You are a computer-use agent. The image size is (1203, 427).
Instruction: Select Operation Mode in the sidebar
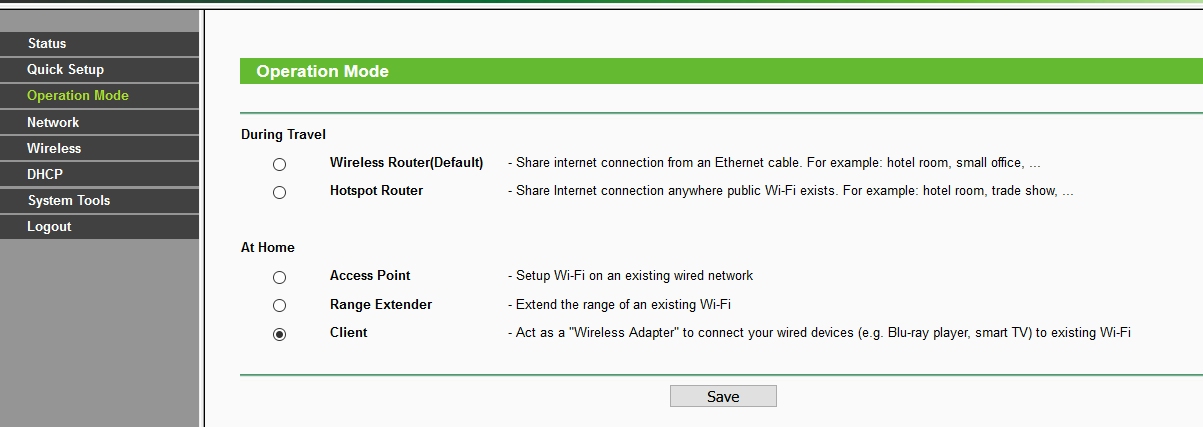(99, 96)
